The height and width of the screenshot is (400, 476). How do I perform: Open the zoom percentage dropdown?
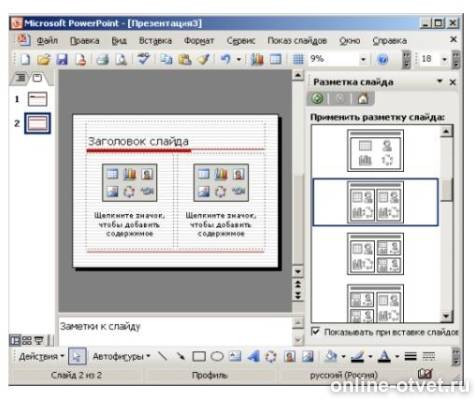pyautogui.click(x=363, y=59)
